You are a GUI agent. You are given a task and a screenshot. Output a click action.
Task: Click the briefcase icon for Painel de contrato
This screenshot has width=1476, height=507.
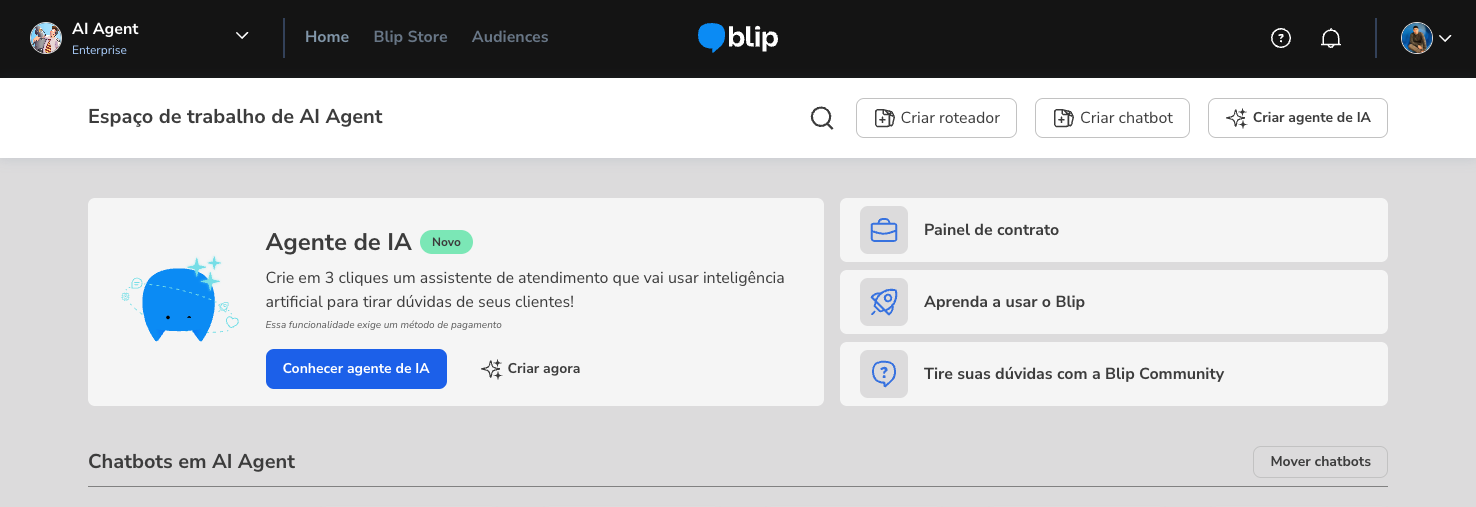pyautogui.click(x=884, y=230)
